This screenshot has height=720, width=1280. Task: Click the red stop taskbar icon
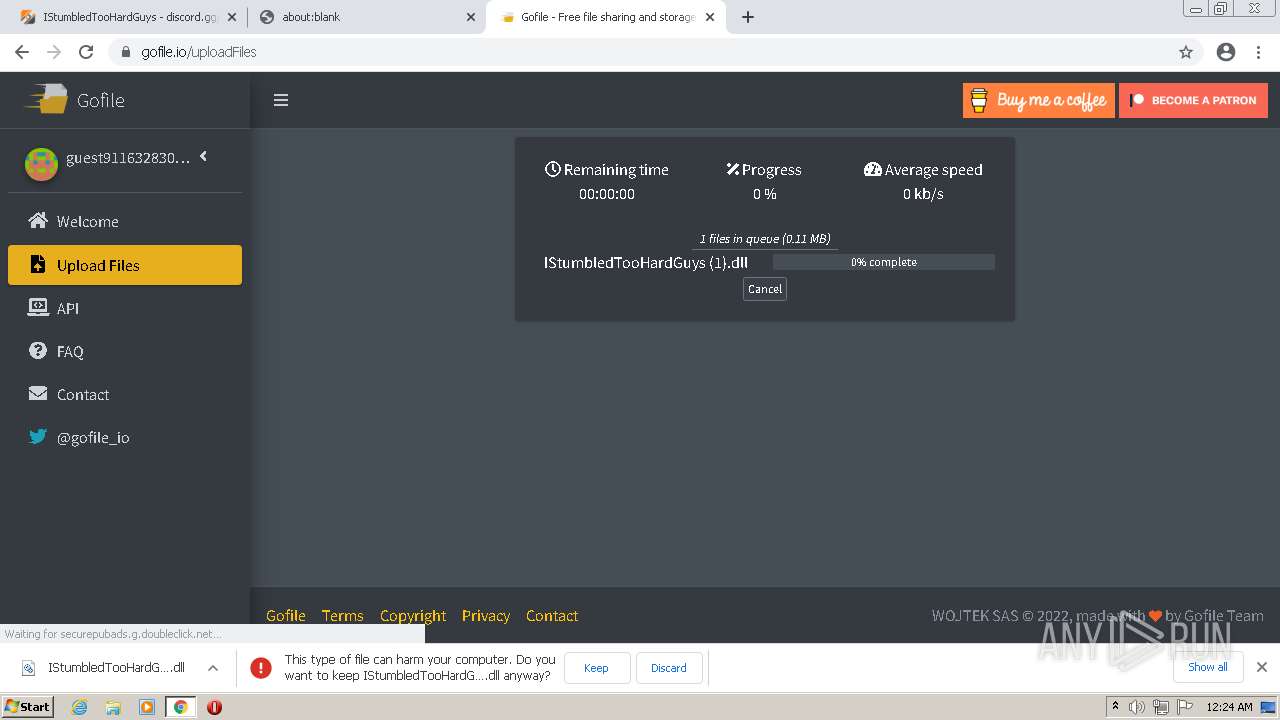tap(214, 707)
